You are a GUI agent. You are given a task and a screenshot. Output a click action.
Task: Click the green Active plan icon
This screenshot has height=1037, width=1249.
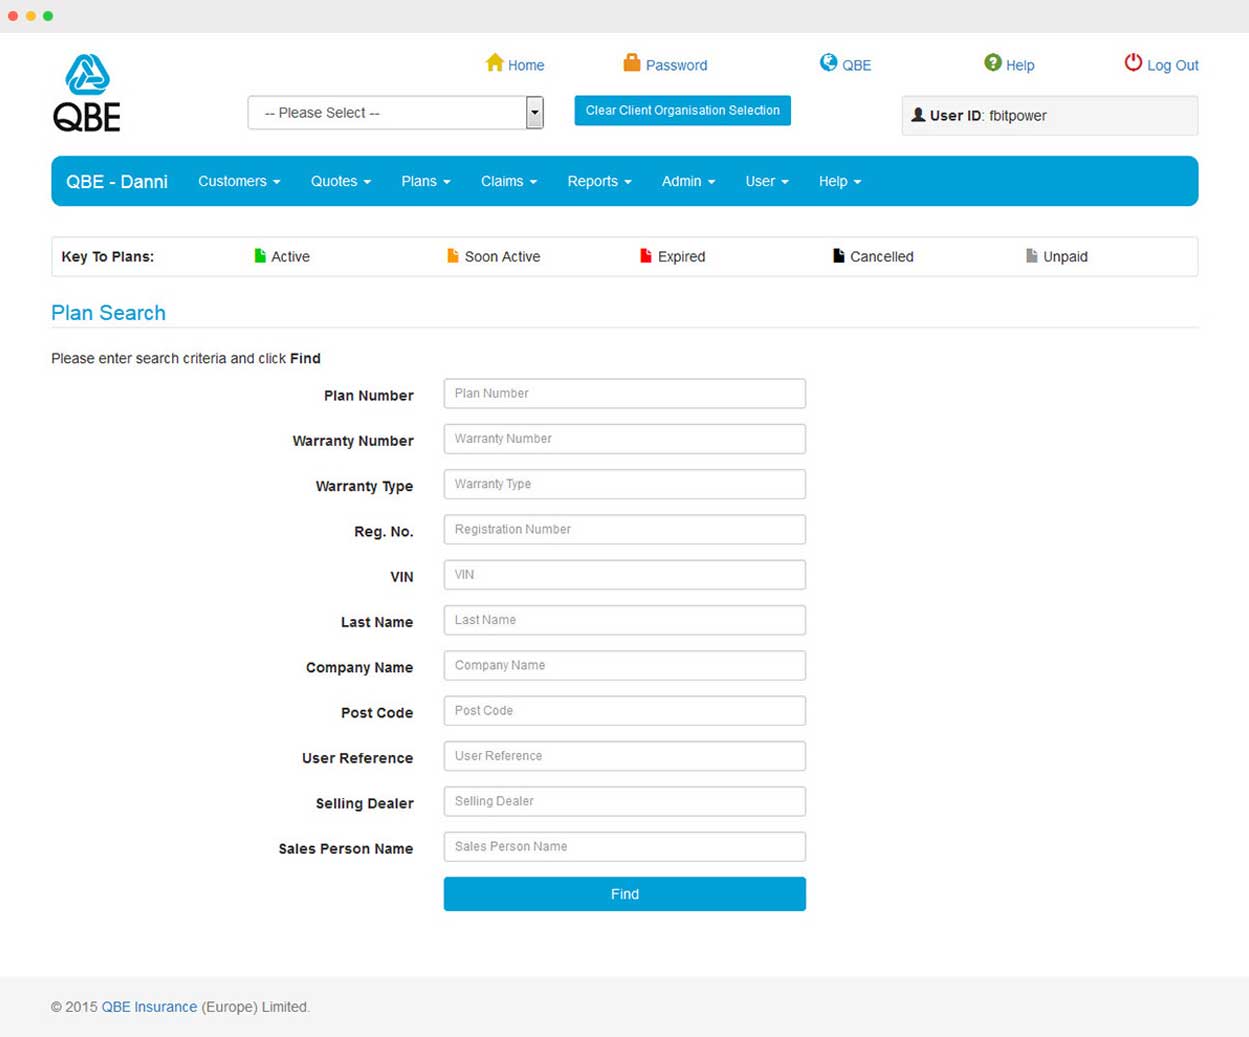(260, 256)
